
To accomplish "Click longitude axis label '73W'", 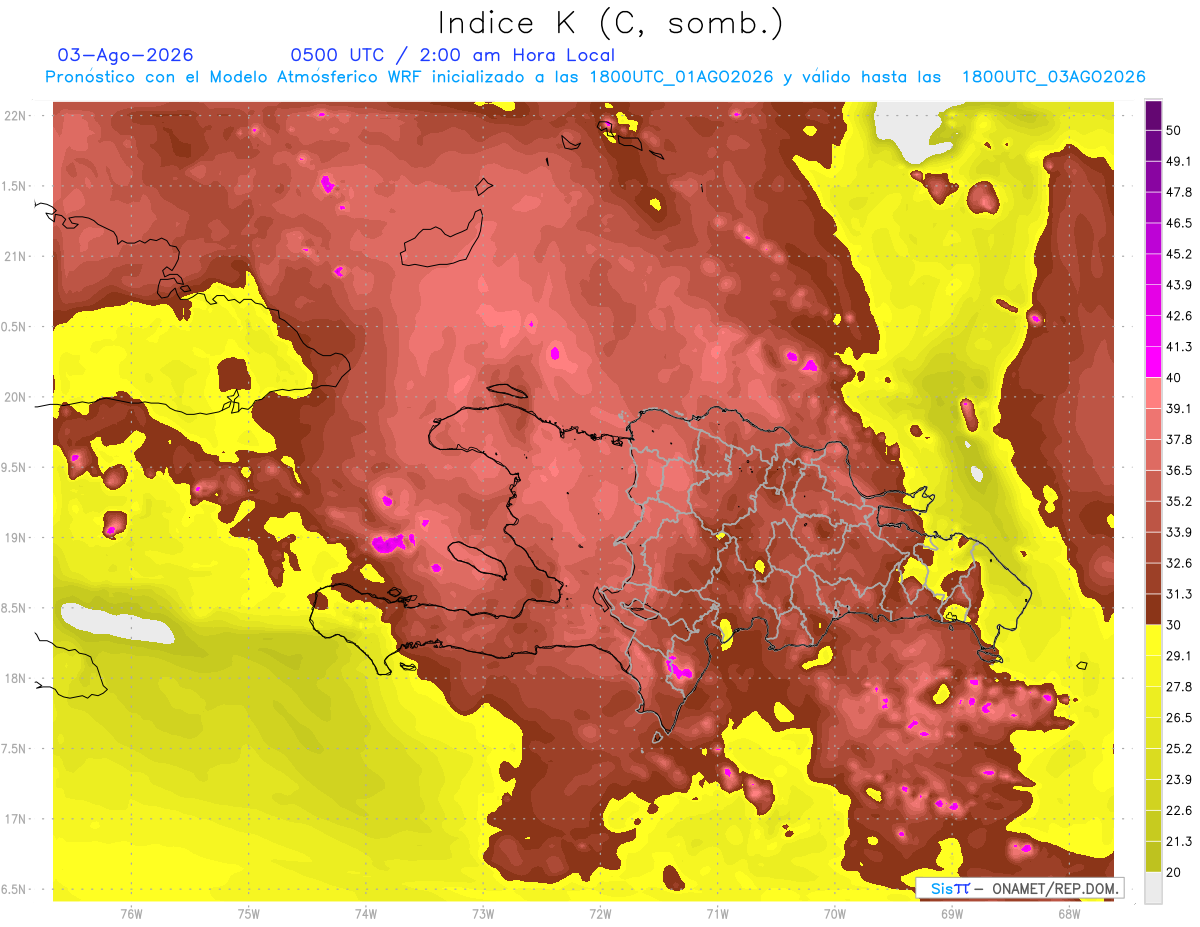I will click(x=483, y=914).
